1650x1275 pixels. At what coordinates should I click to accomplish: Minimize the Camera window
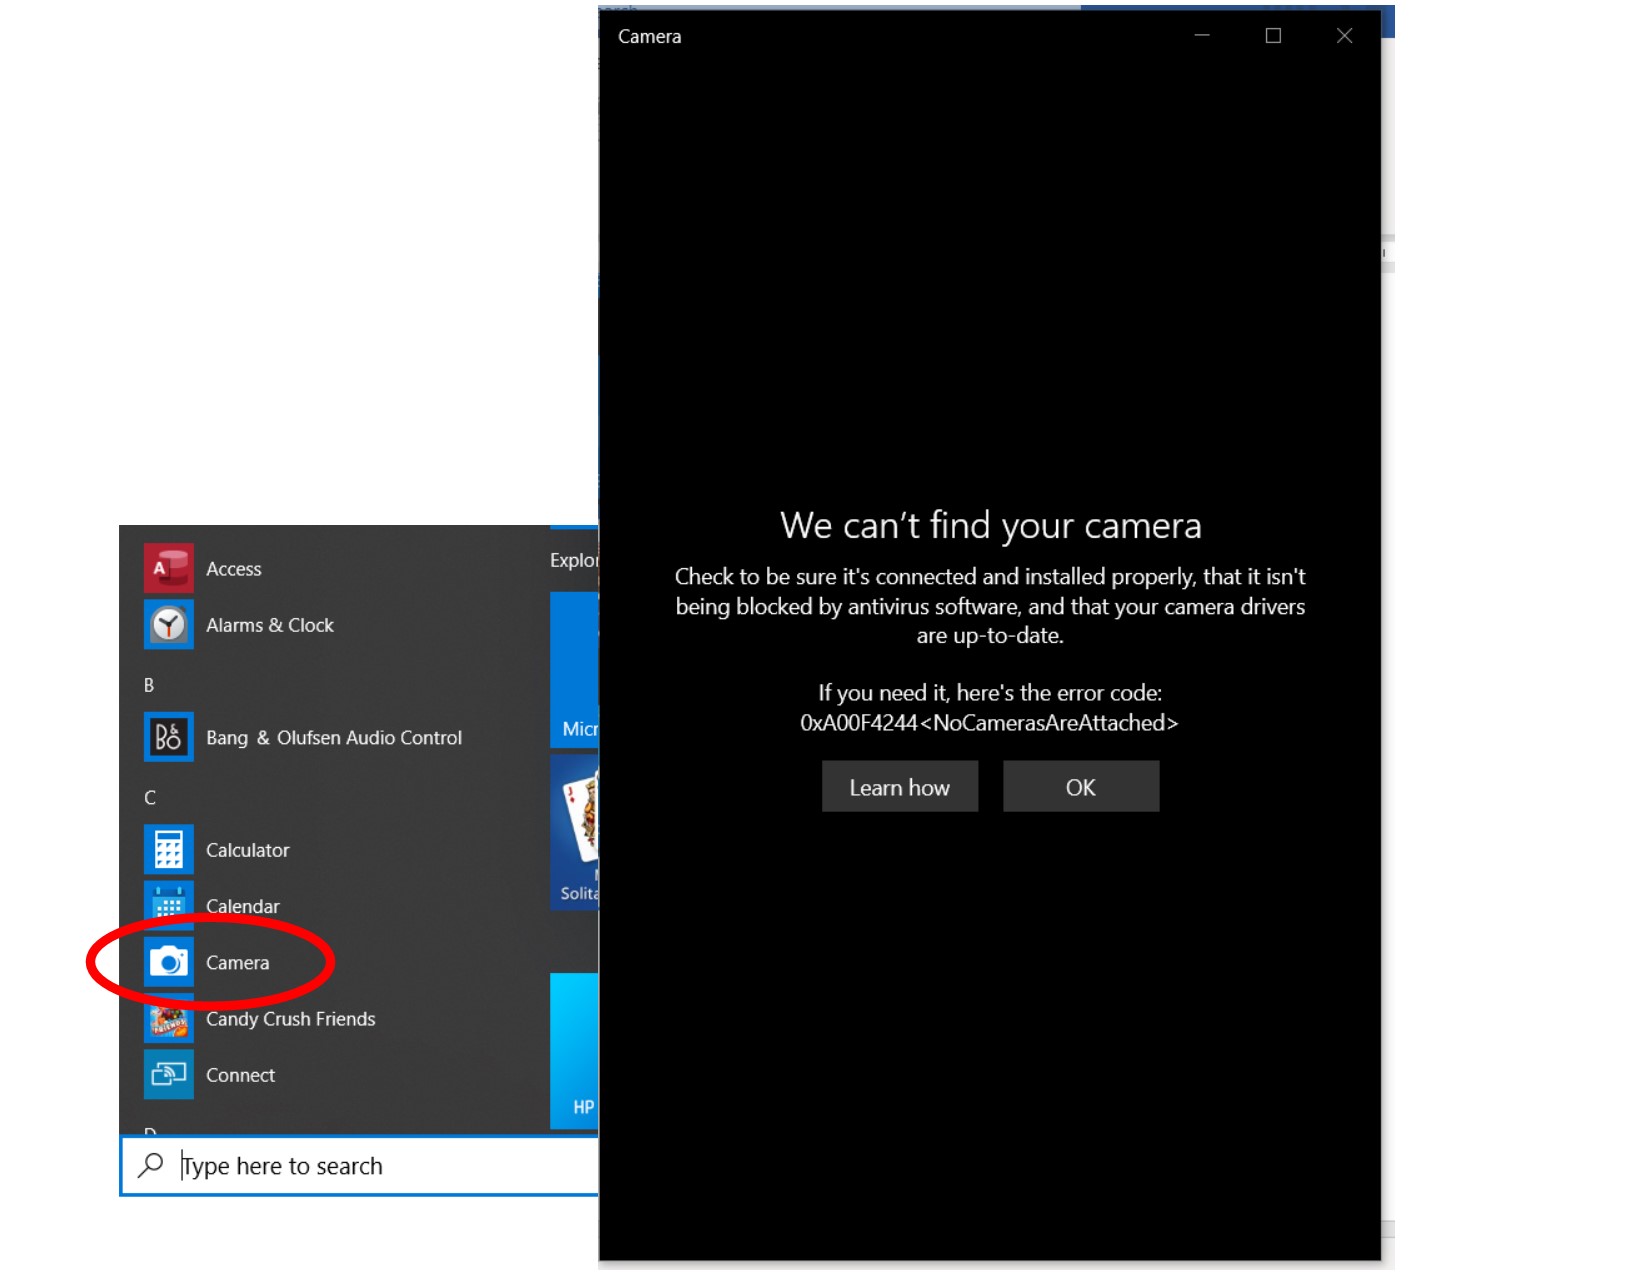1200,36
